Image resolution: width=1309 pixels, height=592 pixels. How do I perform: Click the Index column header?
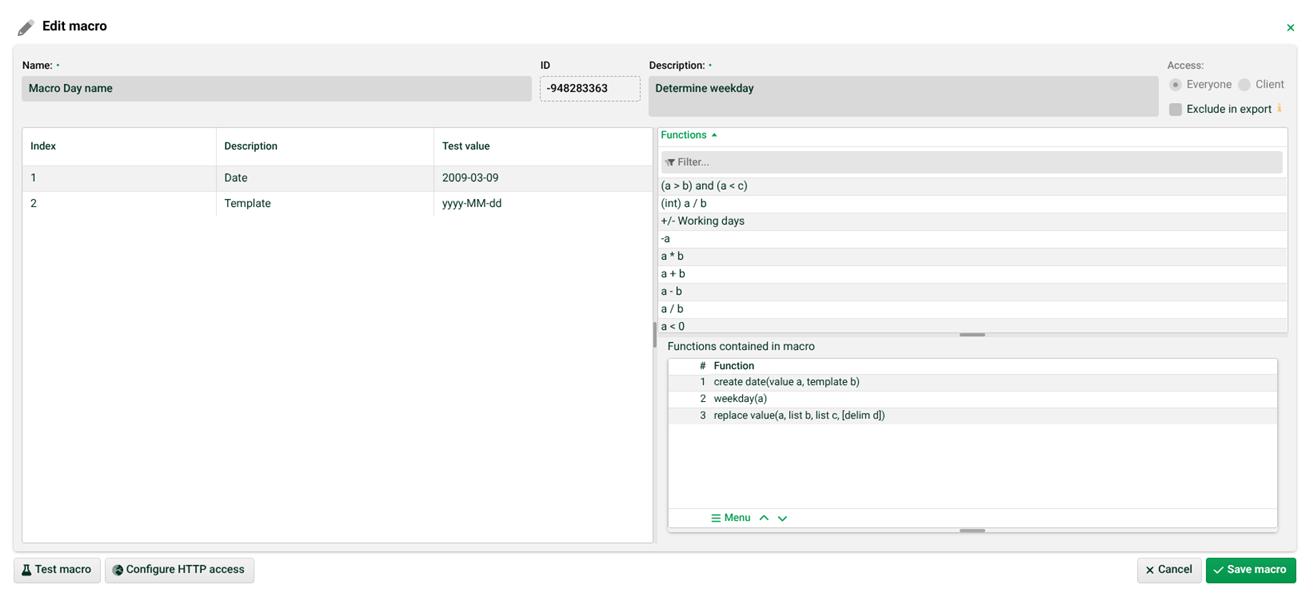click(x=119, y=146)
